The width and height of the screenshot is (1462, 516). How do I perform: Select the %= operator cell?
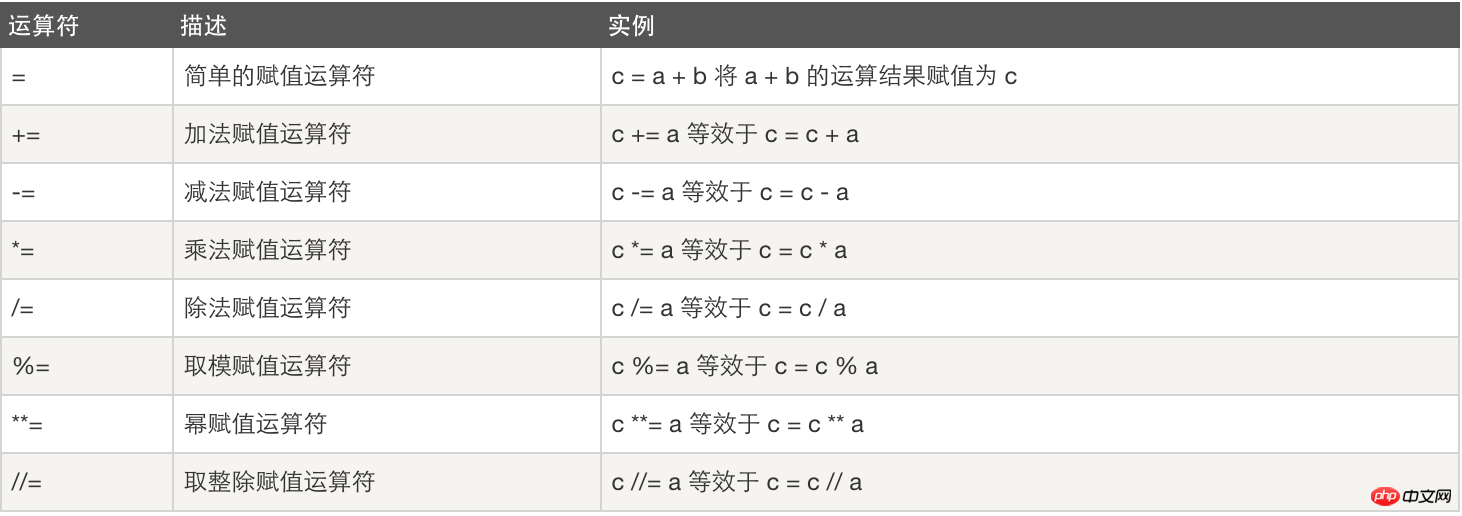[87, 367]
